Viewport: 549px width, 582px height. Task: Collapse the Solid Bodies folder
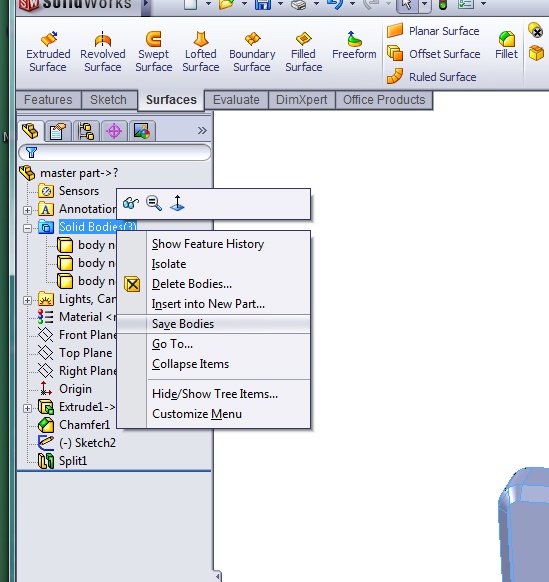(x=27, y=228)
